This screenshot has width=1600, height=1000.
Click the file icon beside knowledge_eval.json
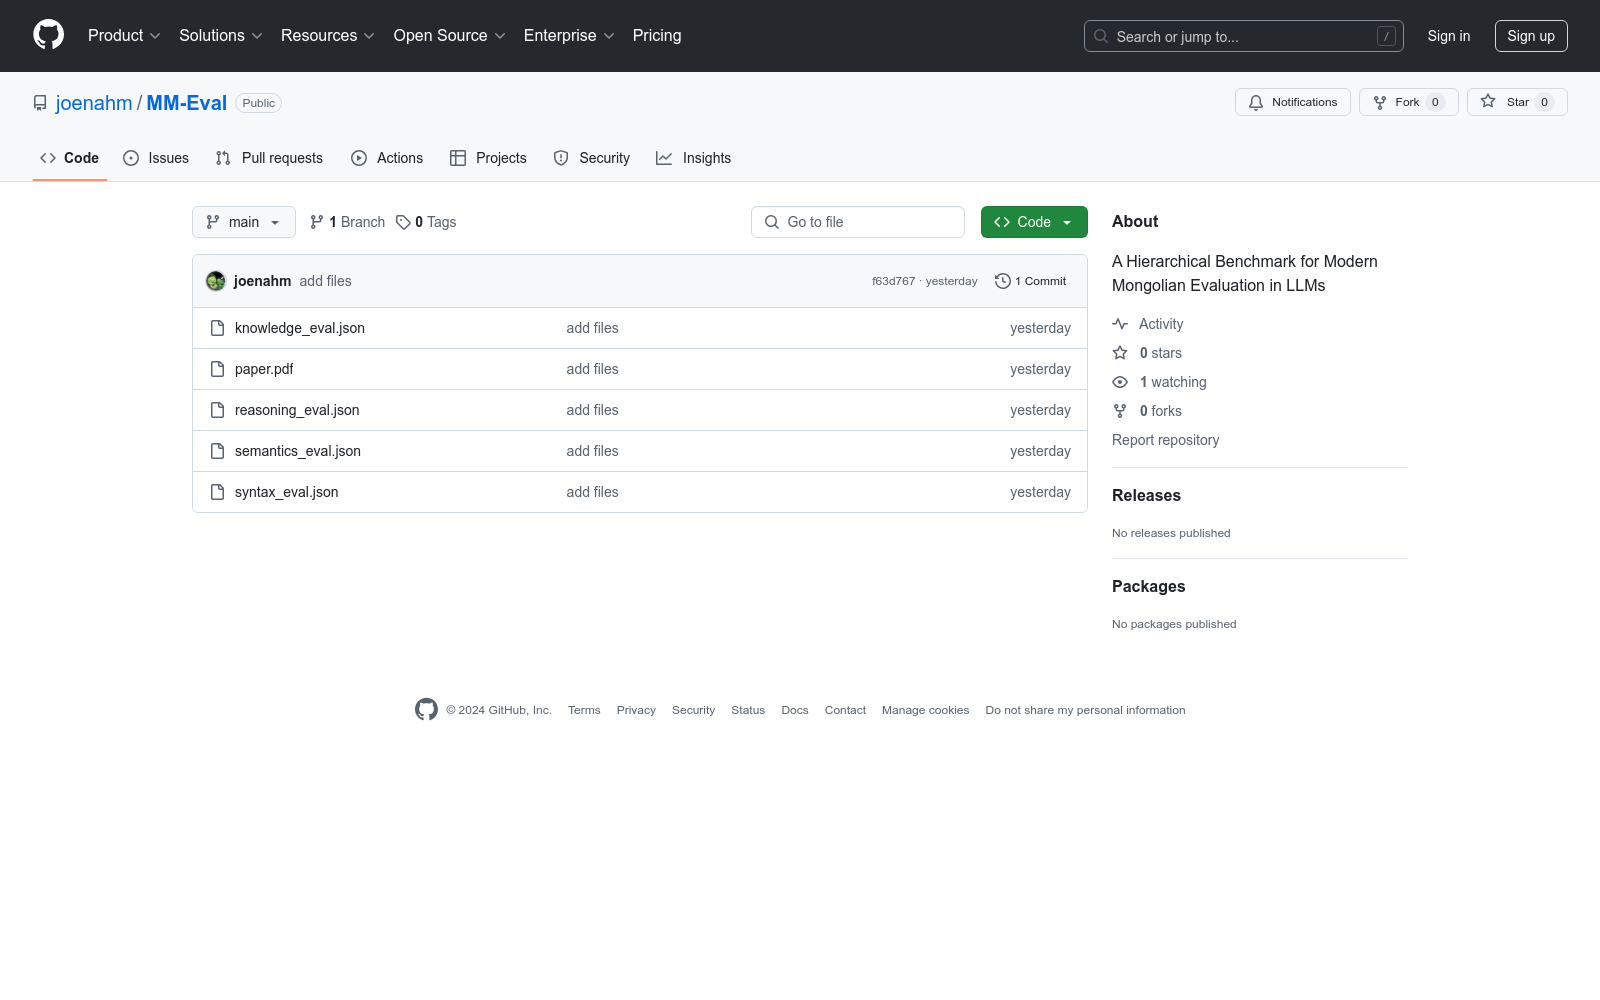pyautogui.click(x=217, y=328)
